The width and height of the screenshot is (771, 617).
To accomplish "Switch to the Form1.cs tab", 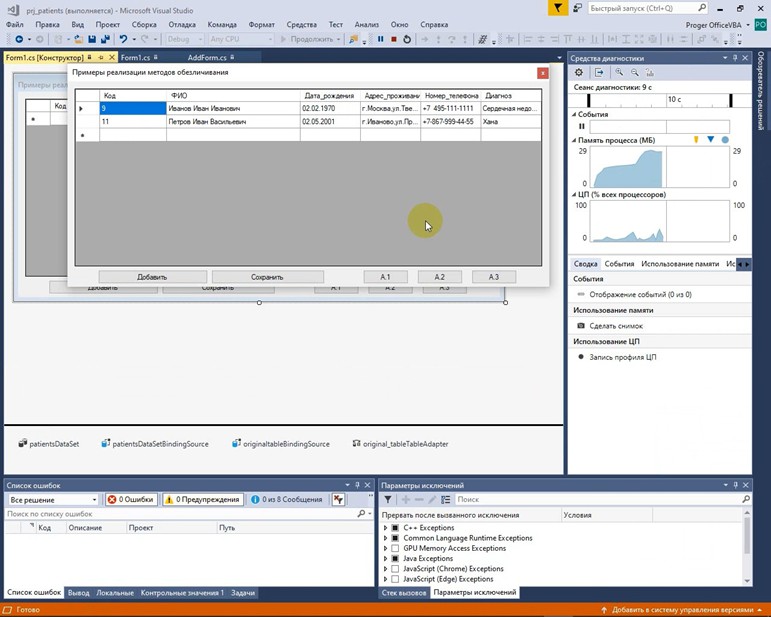I will (x=135, y=58).
